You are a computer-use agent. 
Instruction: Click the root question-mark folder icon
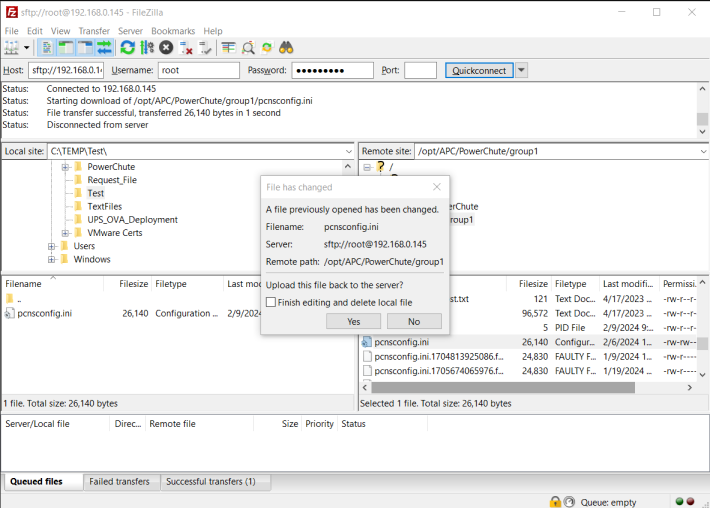click(x=381, y=167)
